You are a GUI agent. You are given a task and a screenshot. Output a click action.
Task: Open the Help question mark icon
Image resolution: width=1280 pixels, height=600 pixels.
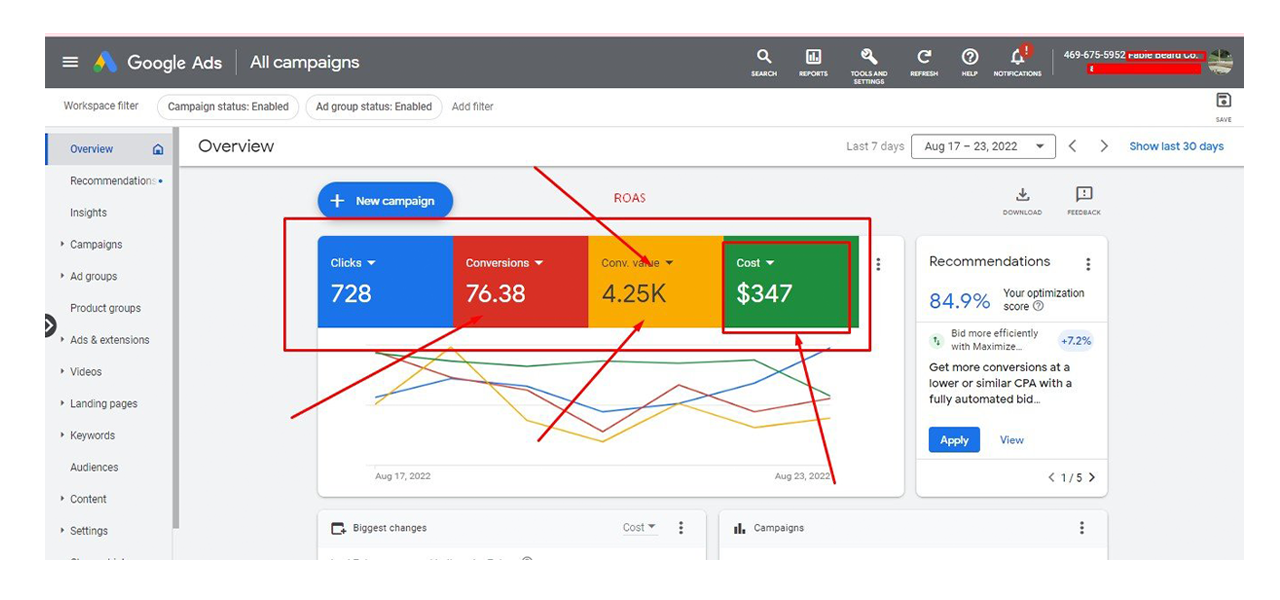tap(969, 58)
